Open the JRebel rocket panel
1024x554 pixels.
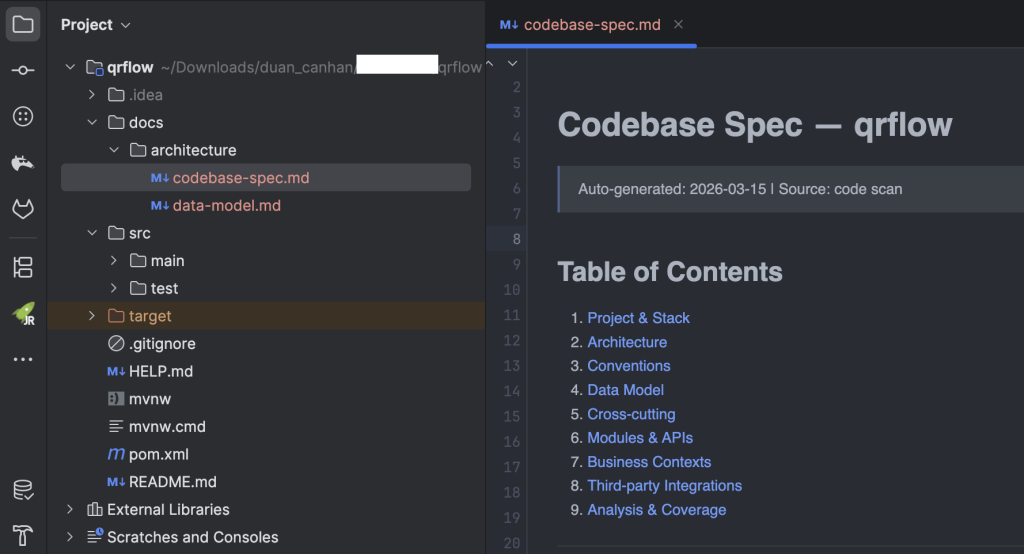[23, 314]
